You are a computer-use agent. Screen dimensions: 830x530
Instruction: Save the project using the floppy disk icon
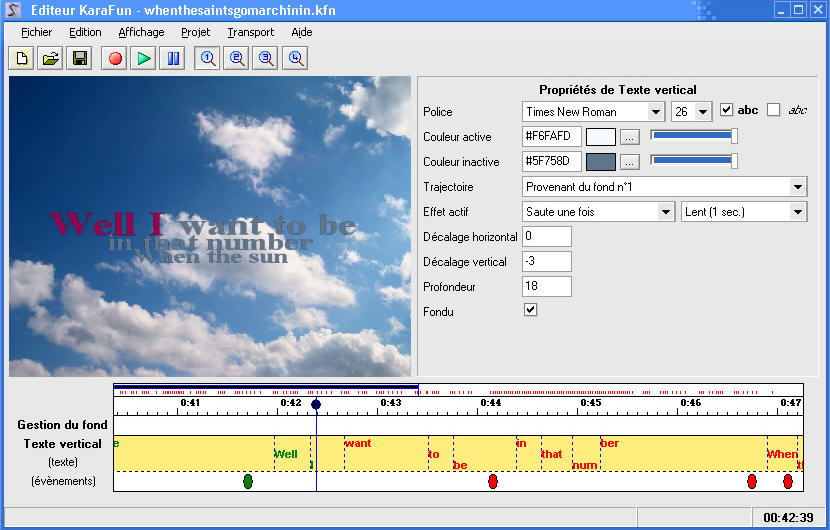[80, 59]
